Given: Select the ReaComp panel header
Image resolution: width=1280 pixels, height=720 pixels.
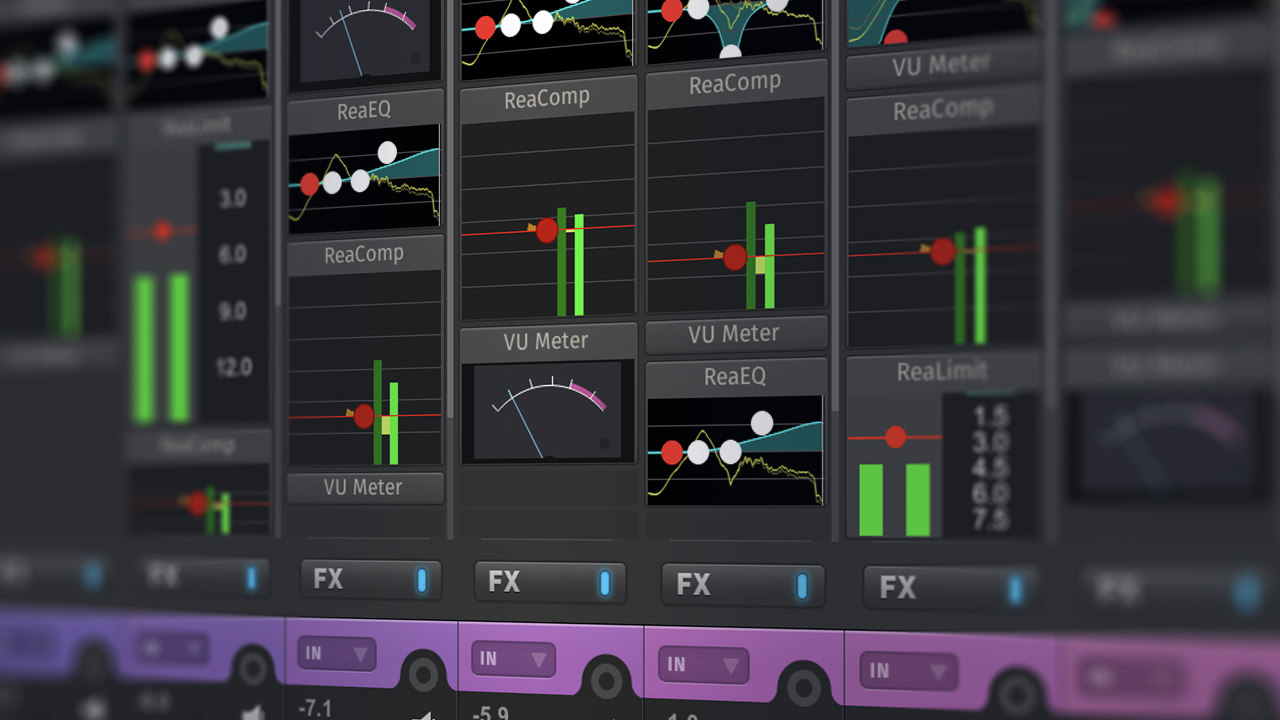Looking at the screenshot, I should tap(547, 96).
